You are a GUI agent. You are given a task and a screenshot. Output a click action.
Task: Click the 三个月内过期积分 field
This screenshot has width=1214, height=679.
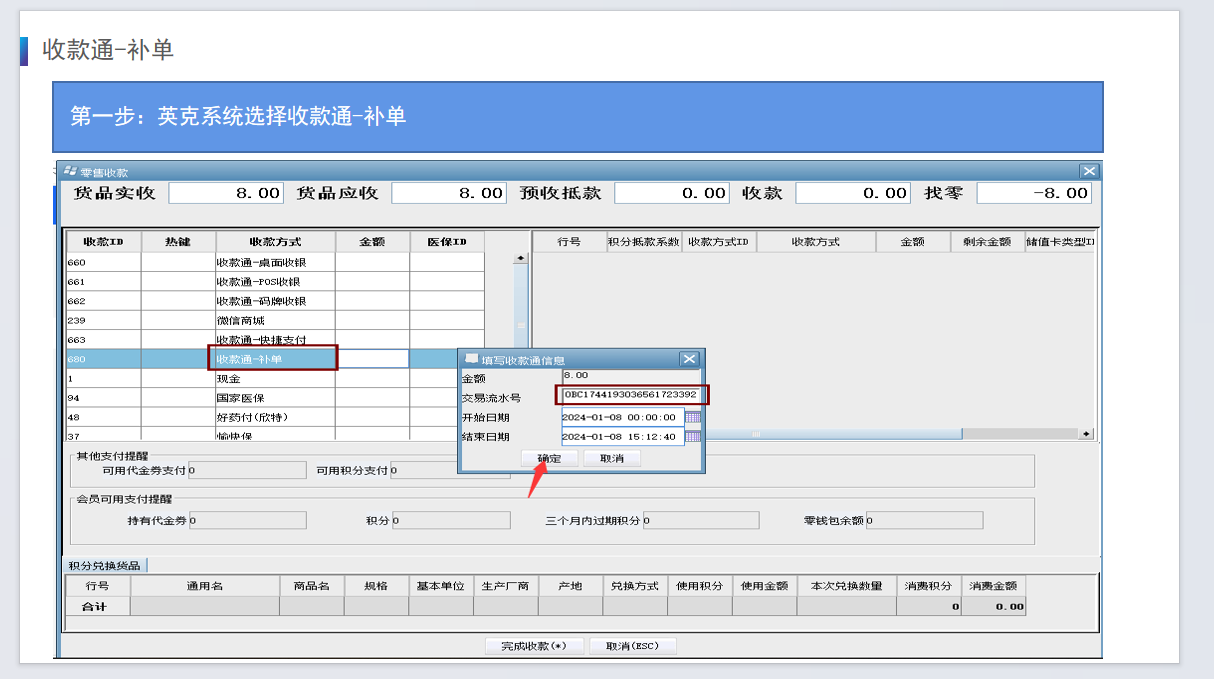[x=700, y=521]
